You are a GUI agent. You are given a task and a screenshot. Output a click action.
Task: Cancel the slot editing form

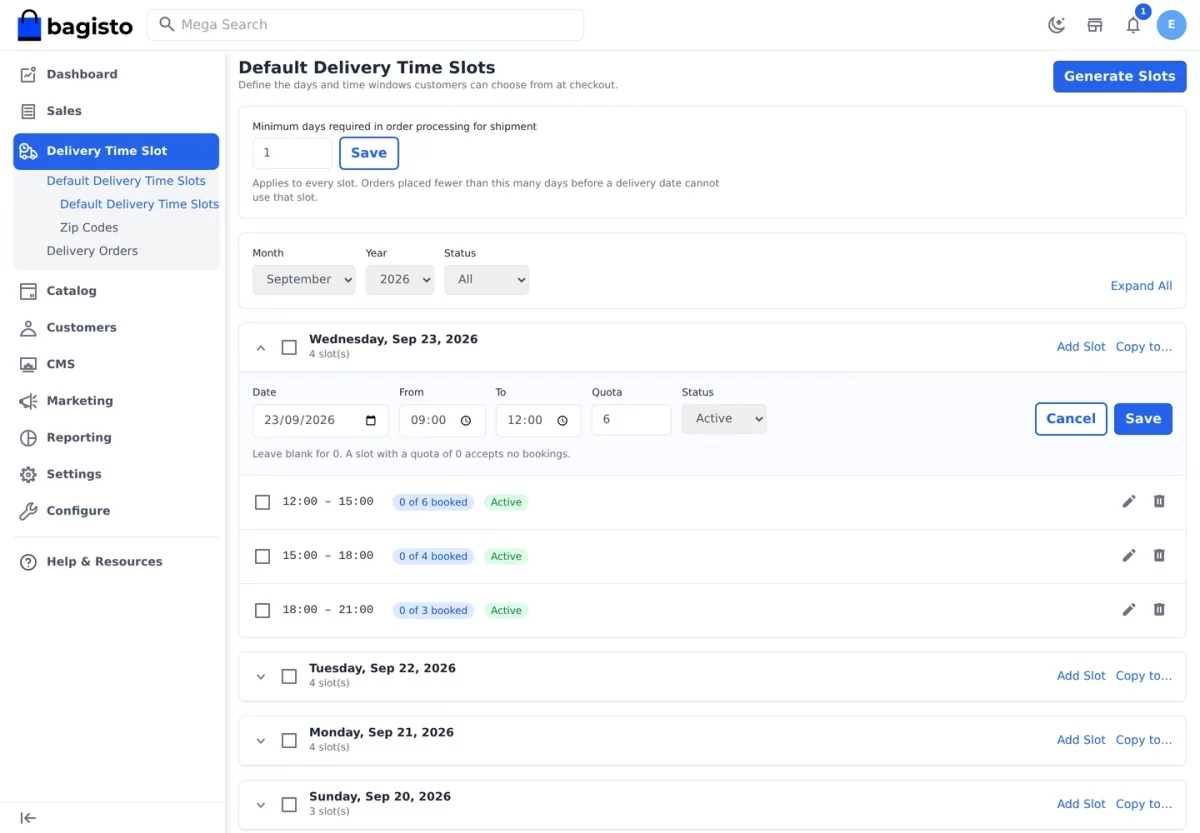[1071, 419]
